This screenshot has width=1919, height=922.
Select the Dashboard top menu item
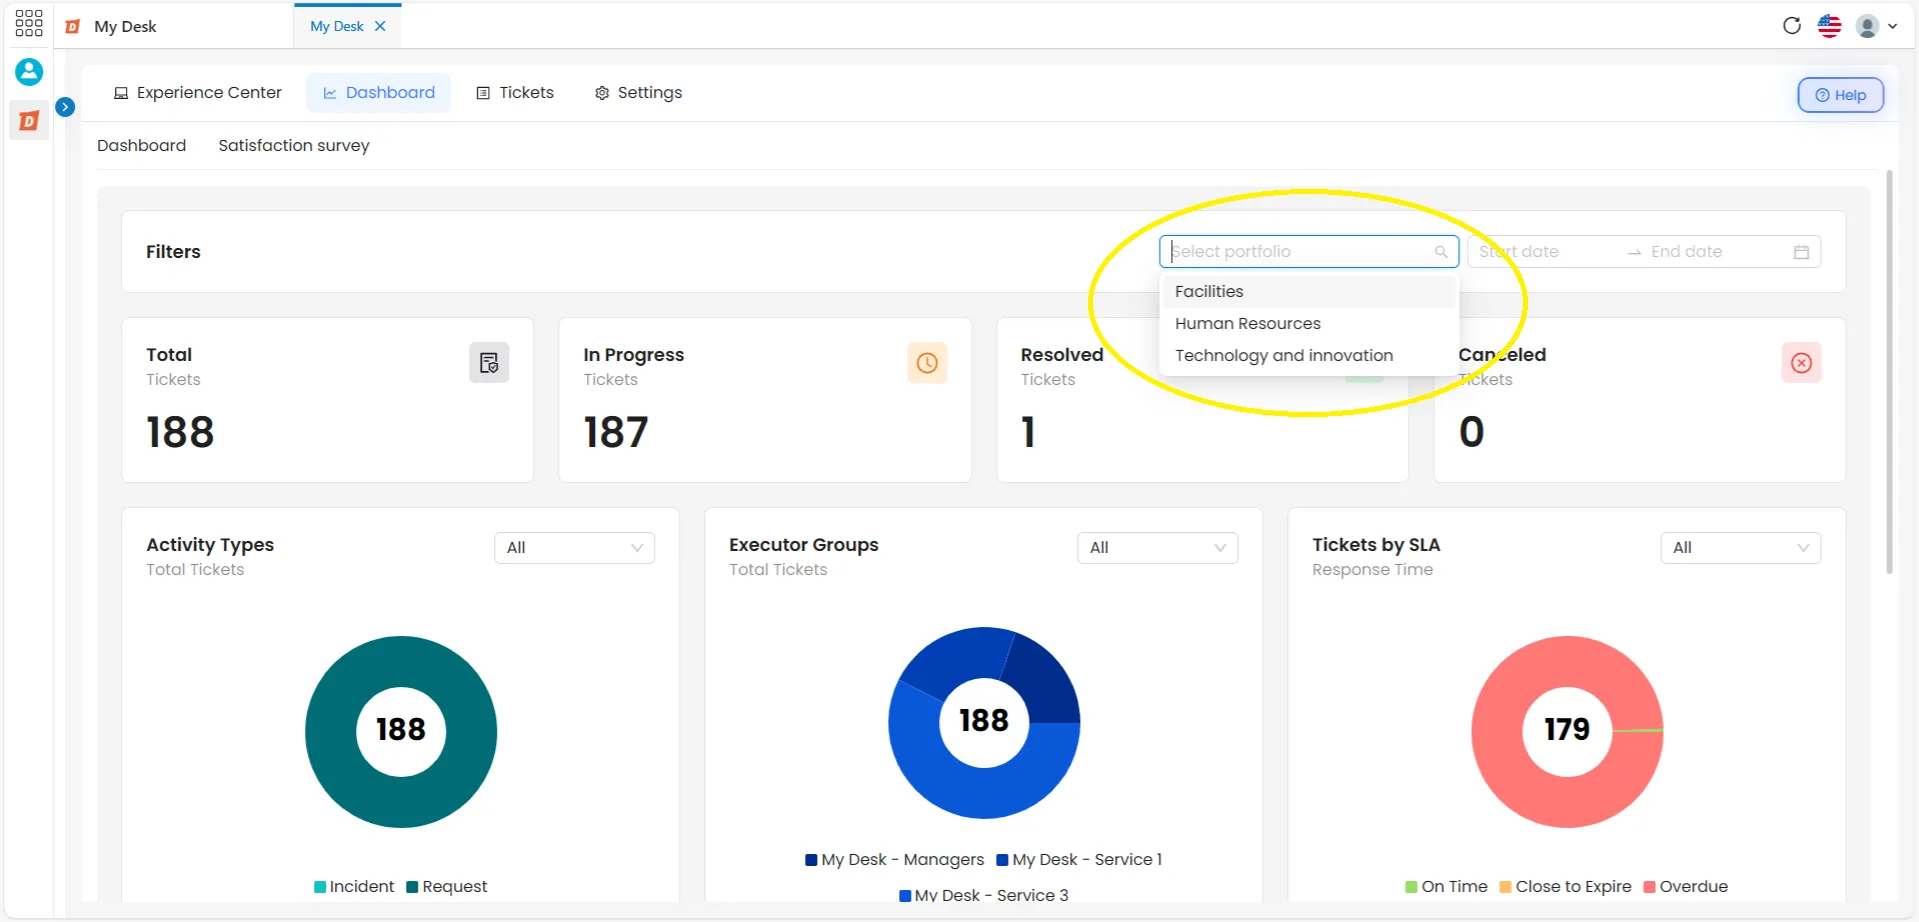[x=379, y=92]
